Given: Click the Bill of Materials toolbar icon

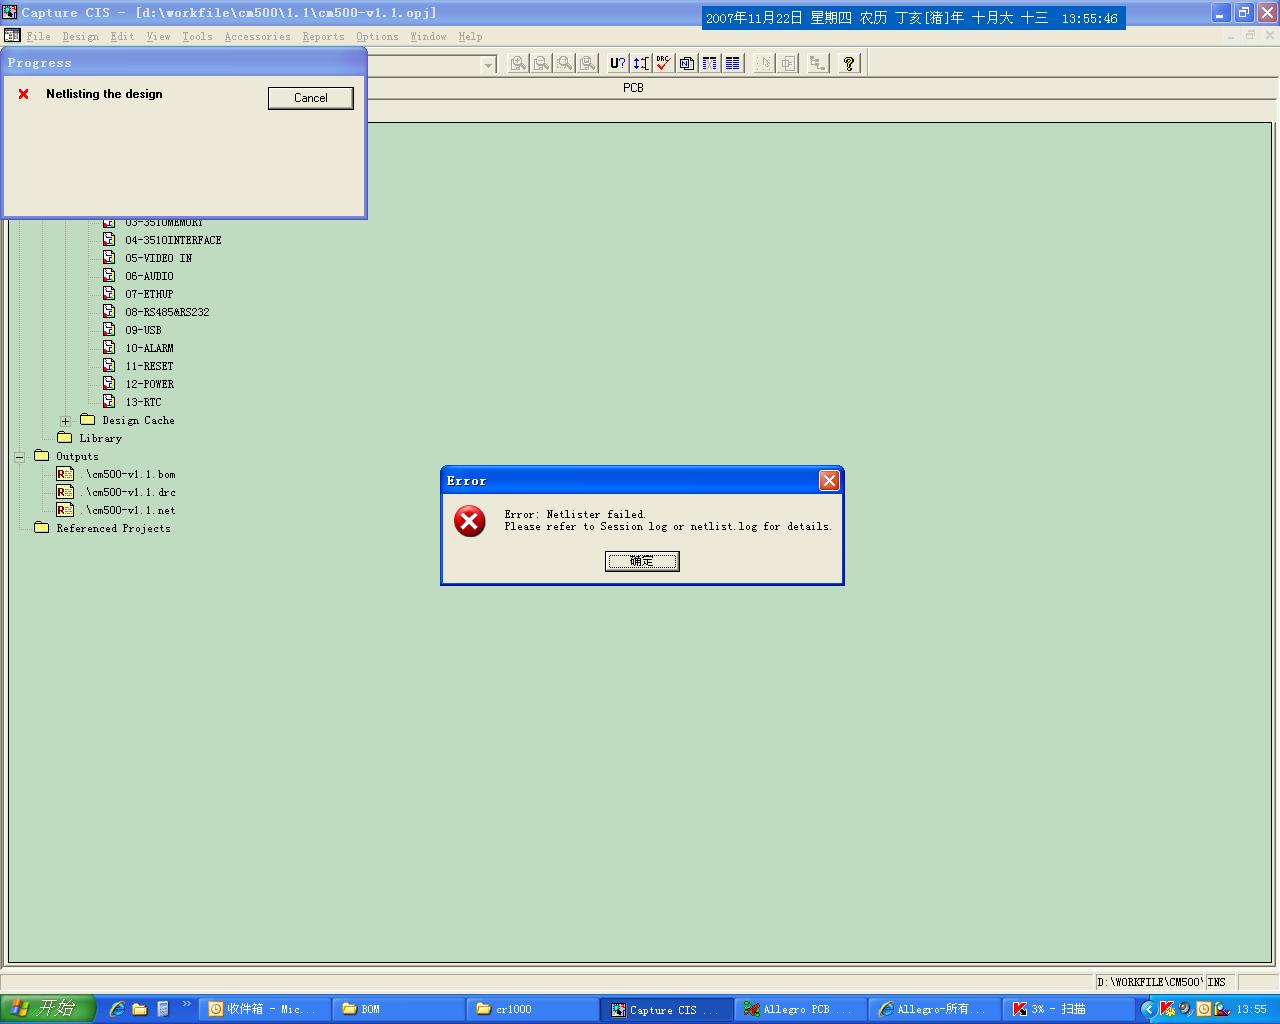Looking at the screenshot, I should (x=733, y=63).
